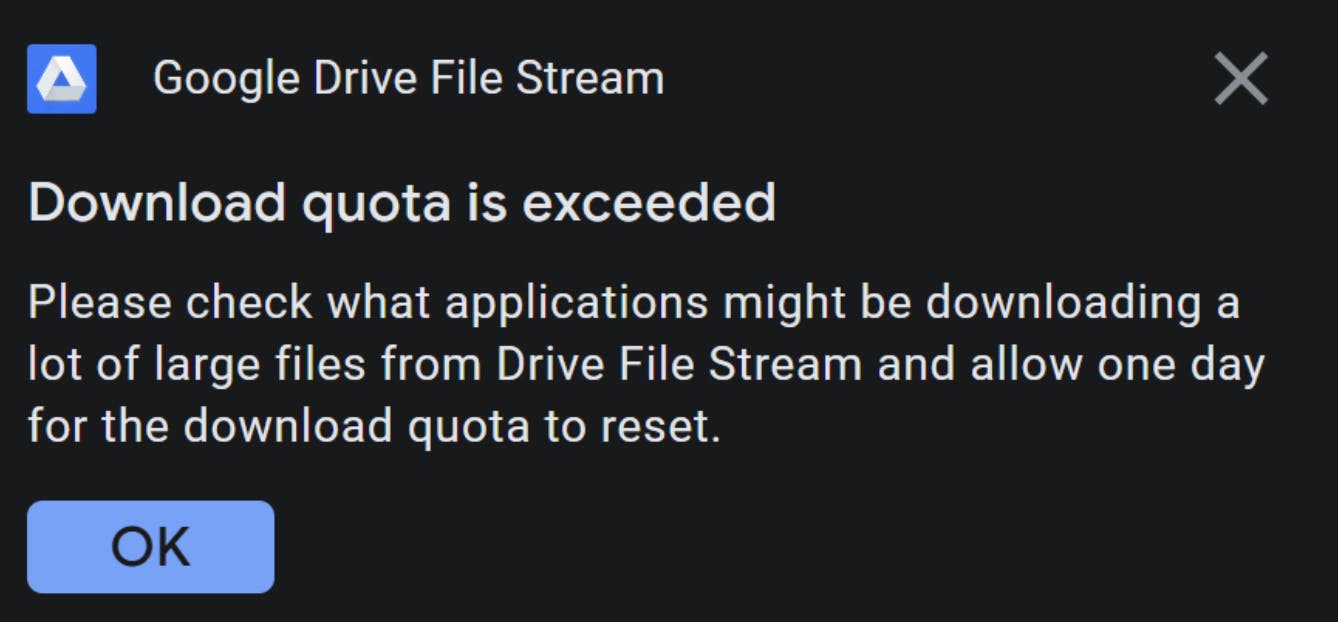1338x622 pixels.
Task: Click the words "large files" in the message
Action: tap(260, 365)
